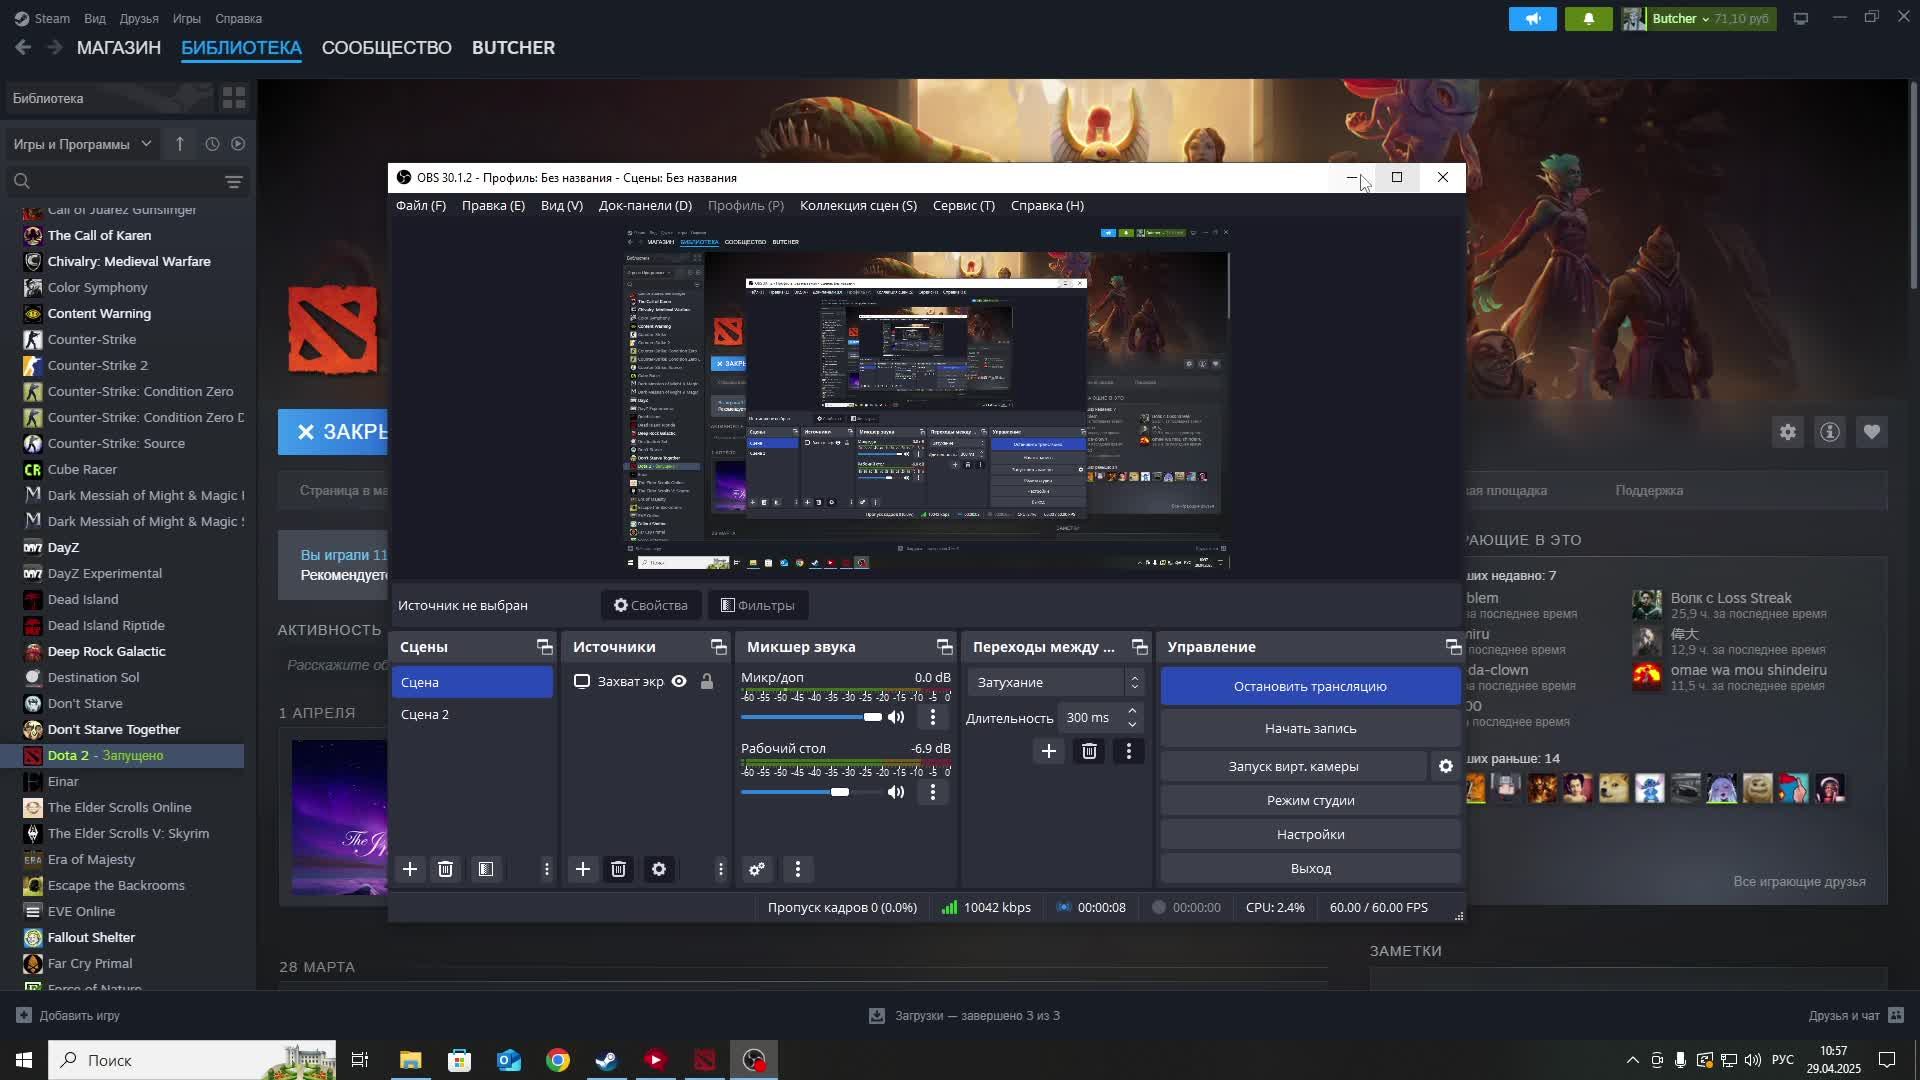The image size is (1920, 1080).
Task: Delete selected source with trash icon
Action: click(619, 869)
